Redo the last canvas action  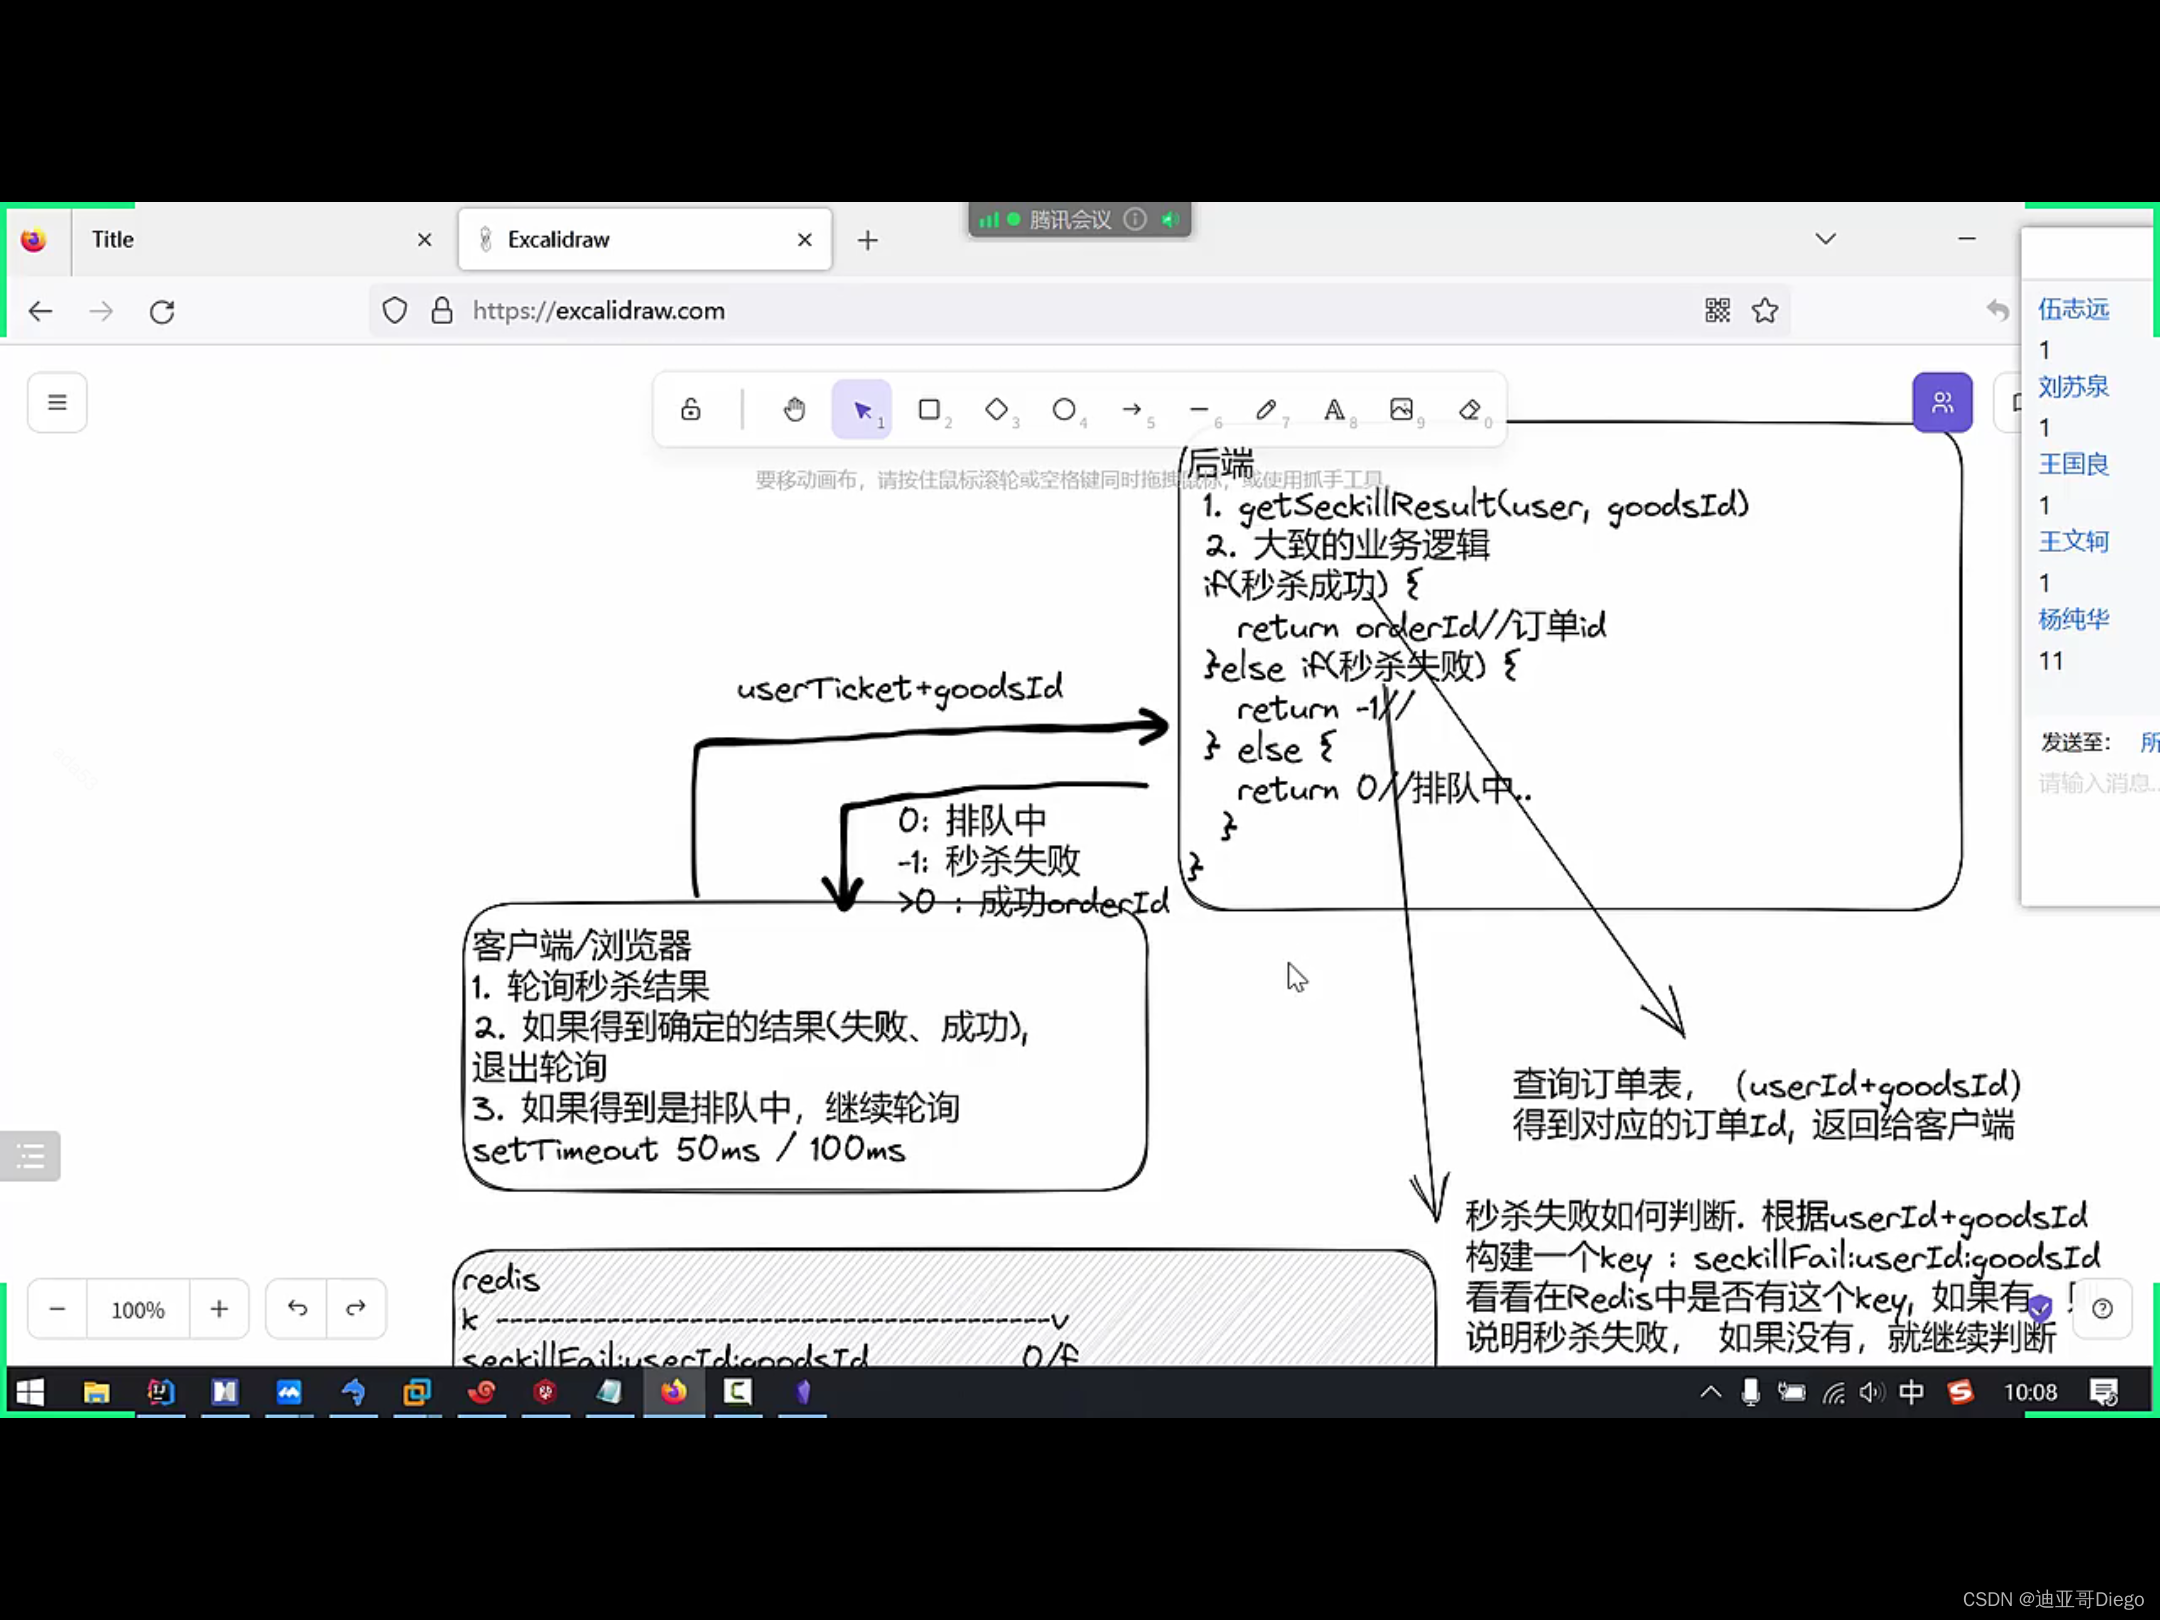point(356,1309)
